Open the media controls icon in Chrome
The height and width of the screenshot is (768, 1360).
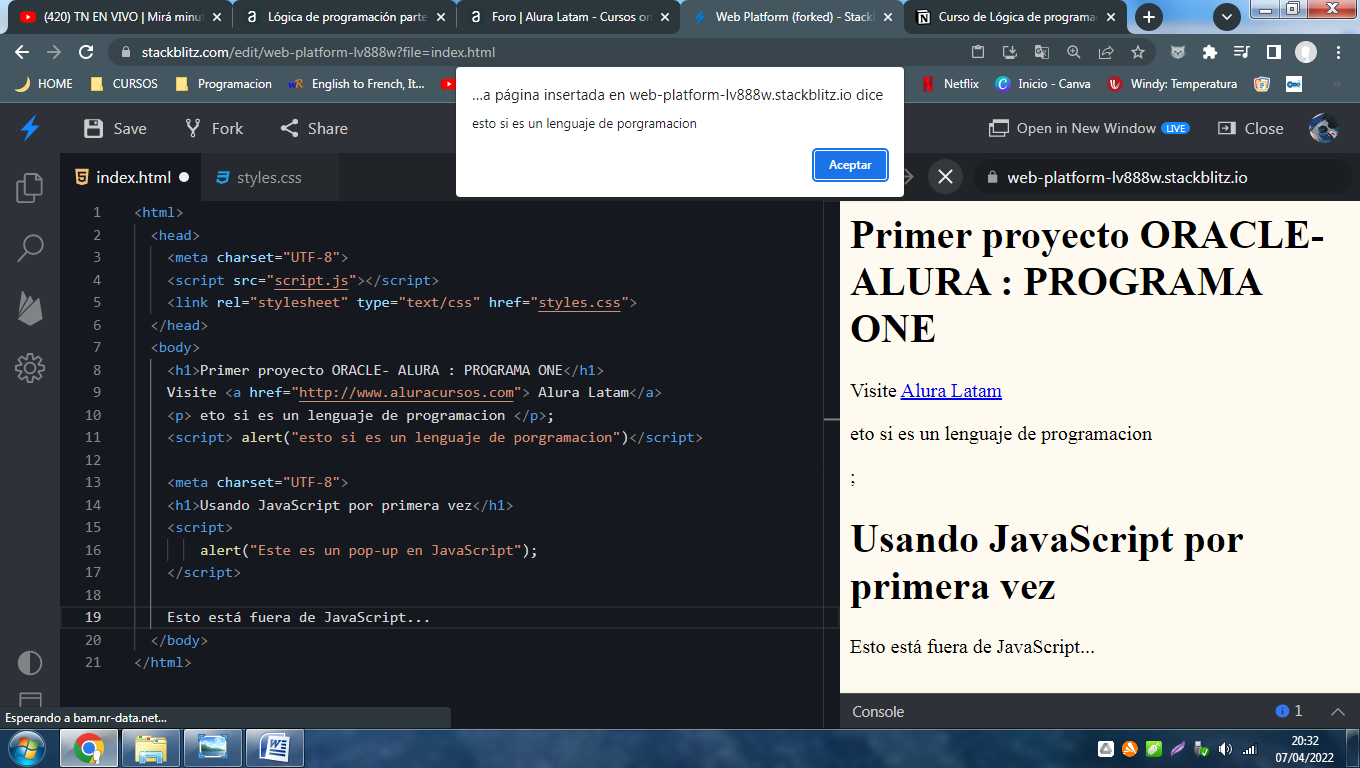point(1241,52)
